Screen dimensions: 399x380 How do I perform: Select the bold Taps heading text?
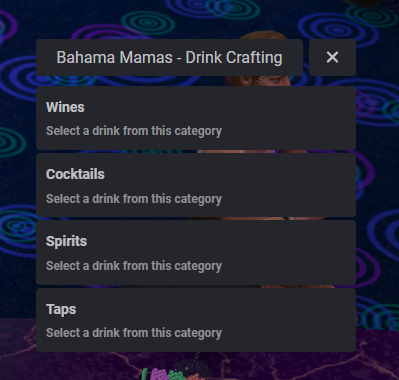tap(61, 309)
